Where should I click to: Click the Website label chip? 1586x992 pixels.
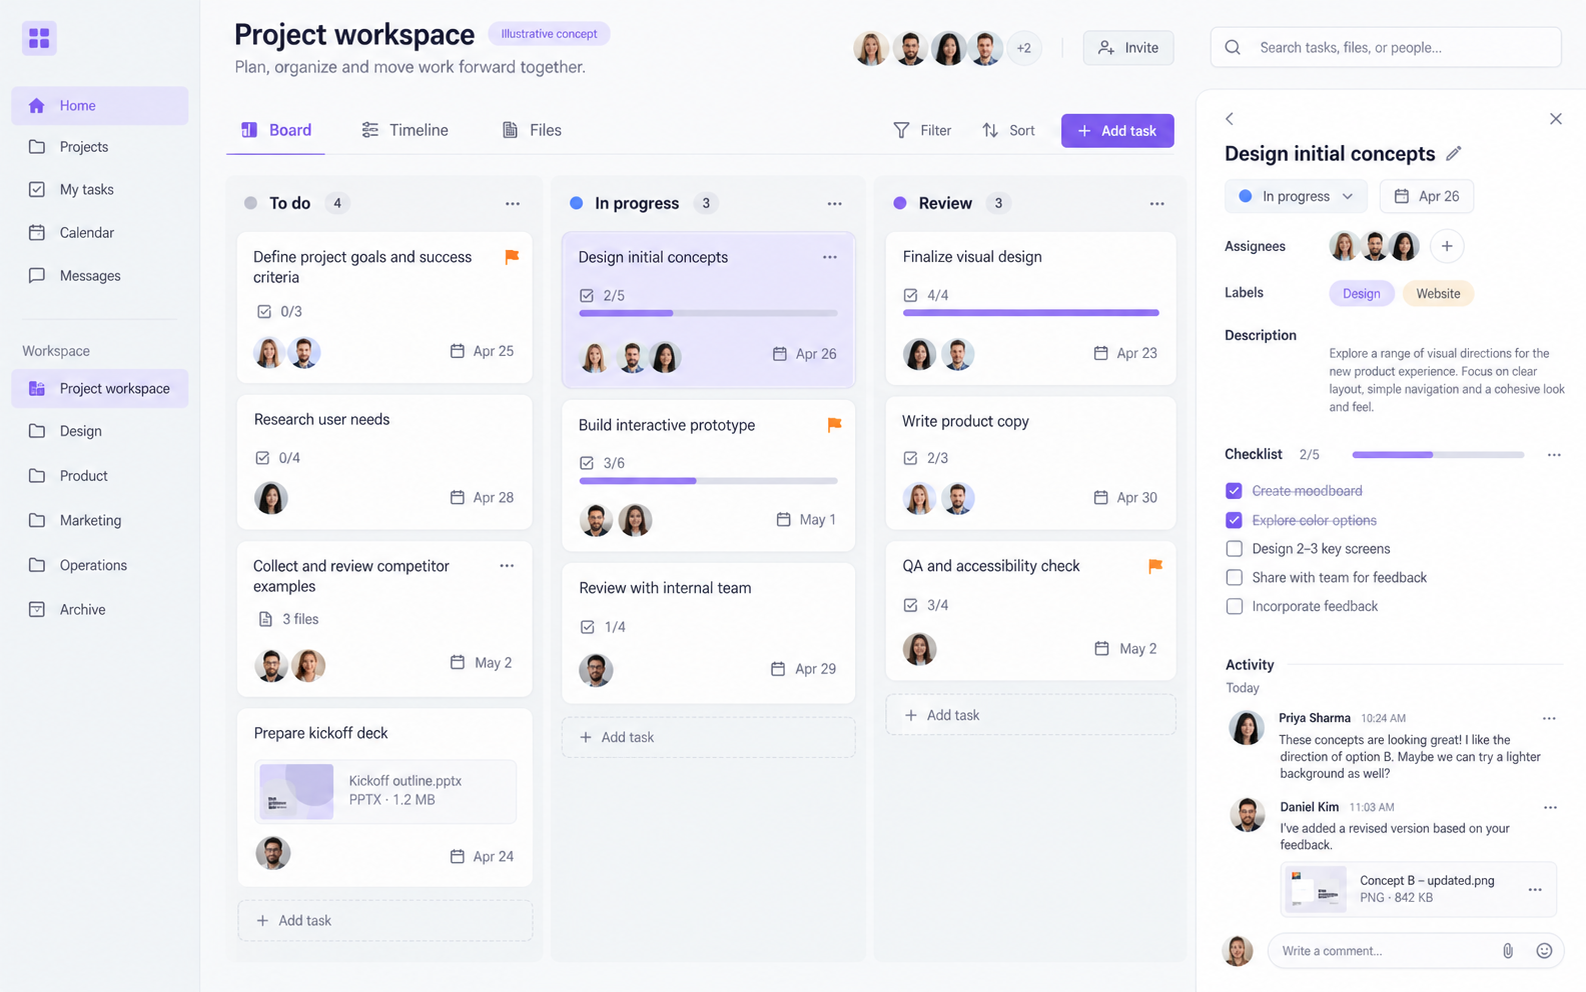[1438, 293]
